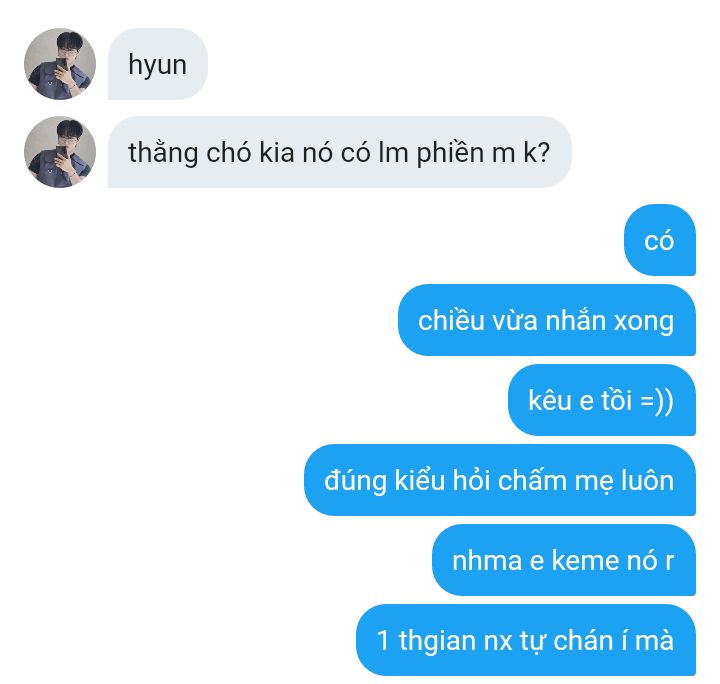Click the word 'thằng' in the gray bubble
The height and width of the screenshot is (684, 720).
[163, 153]
